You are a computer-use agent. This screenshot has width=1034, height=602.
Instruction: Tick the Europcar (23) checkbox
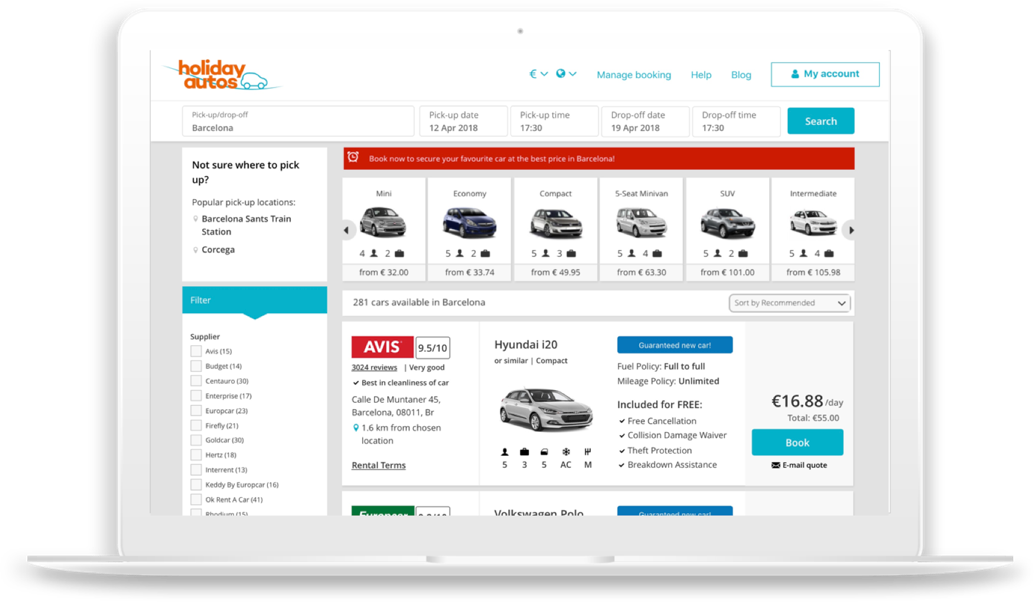196,411
